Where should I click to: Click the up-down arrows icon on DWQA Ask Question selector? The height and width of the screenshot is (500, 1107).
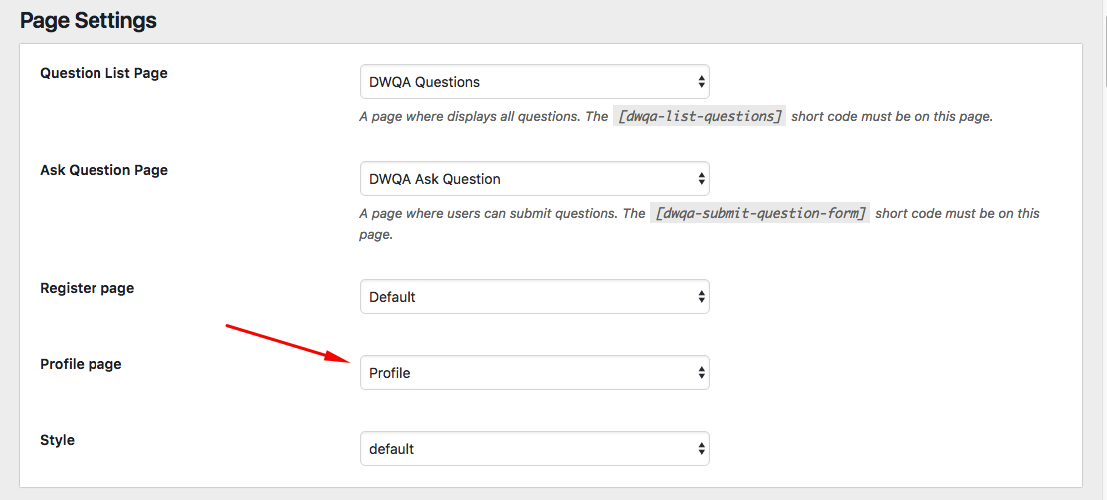click(701, 179)
